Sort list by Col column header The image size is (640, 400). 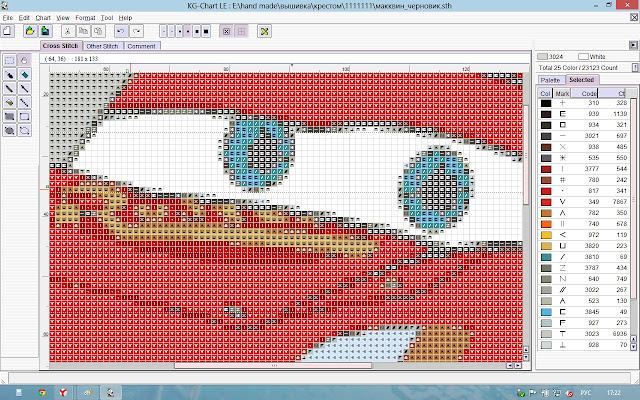(x=545, y=93)
